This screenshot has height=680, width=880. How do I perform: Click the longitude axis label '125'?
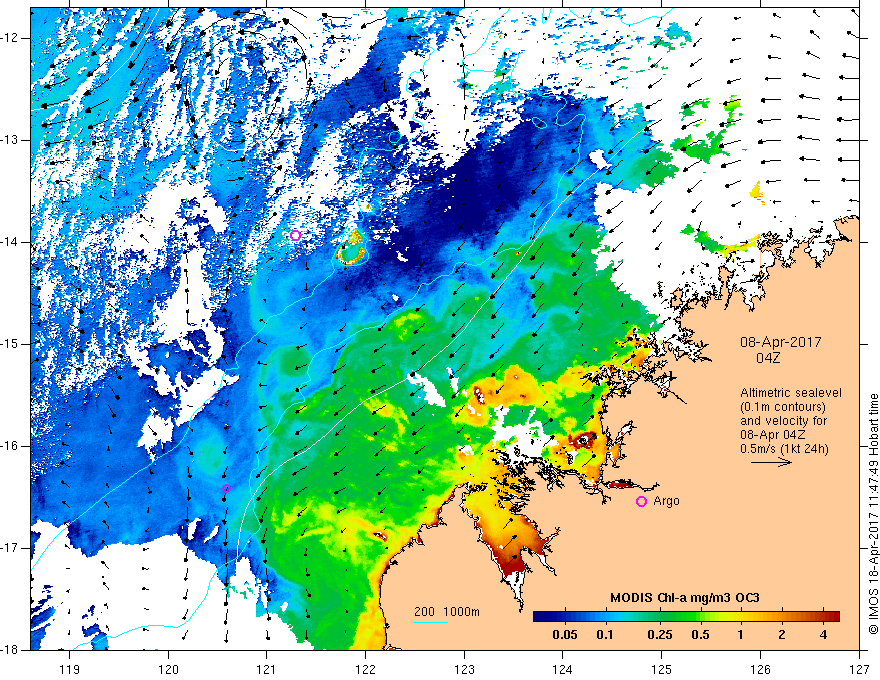[x=662, y=669]
